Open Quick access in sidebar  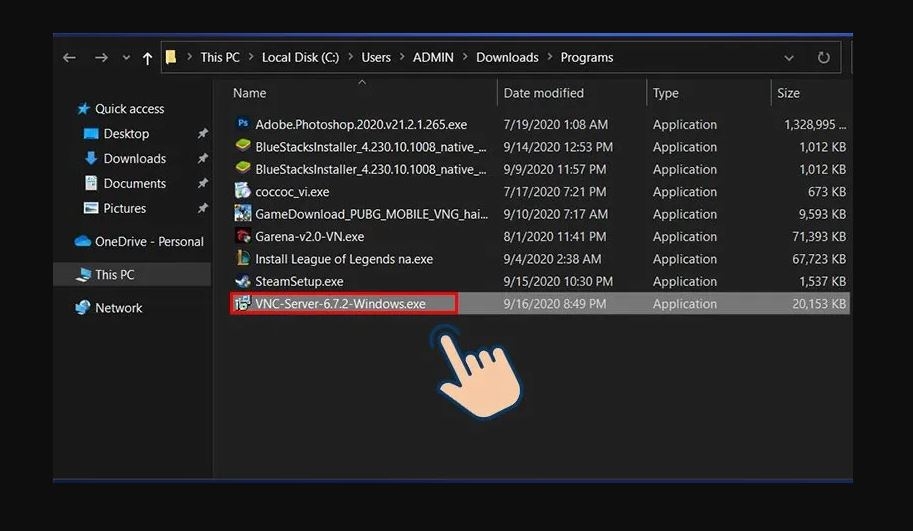(129, 109)
